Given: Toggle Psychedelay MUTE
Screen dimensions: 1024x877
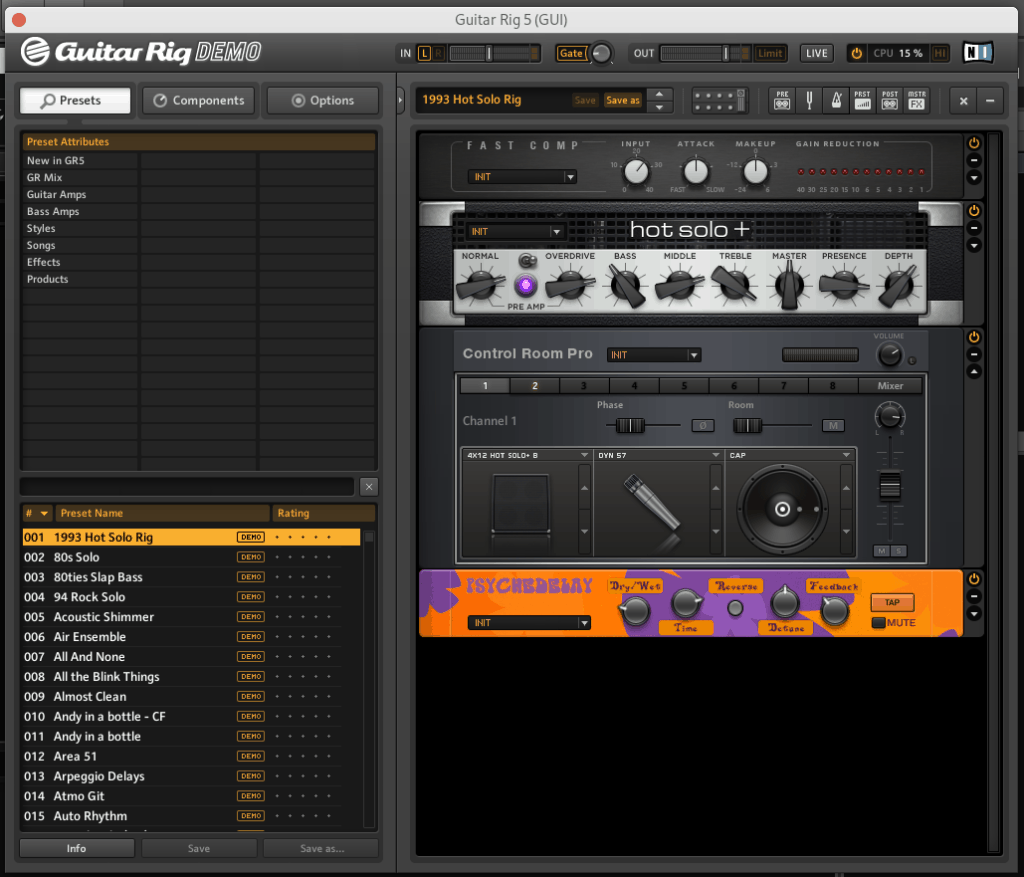Looking at the screenshot, I should pos(878,622).
